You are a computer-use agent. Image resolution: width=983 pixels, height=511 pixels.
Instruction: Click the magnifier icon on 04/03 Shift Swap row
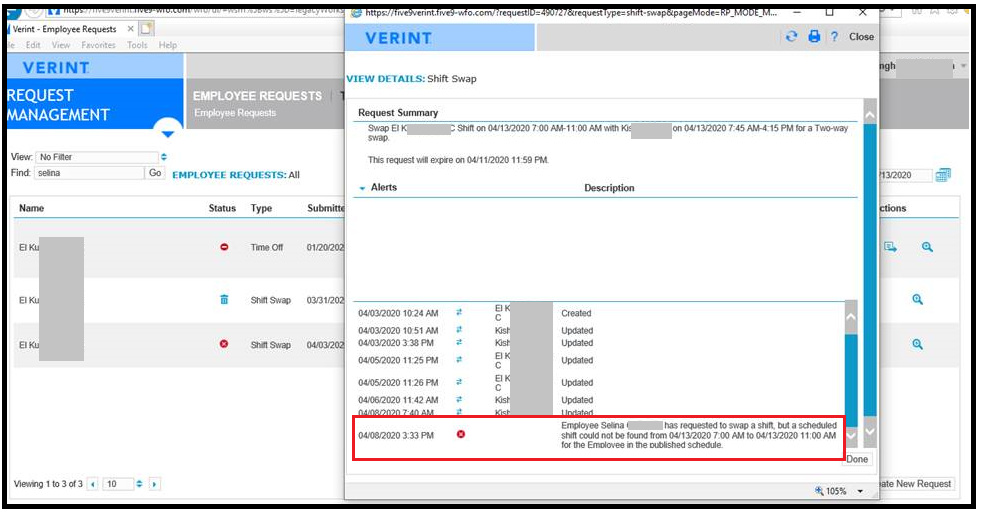tap(917, 344)
